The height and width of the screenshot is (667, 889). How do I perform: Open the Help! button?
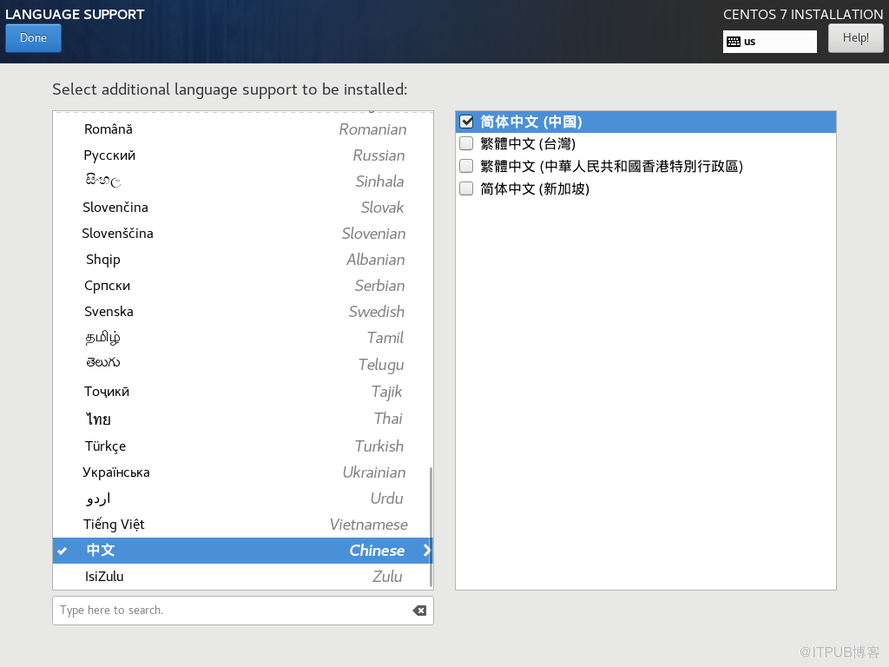[x=855, y=38]
